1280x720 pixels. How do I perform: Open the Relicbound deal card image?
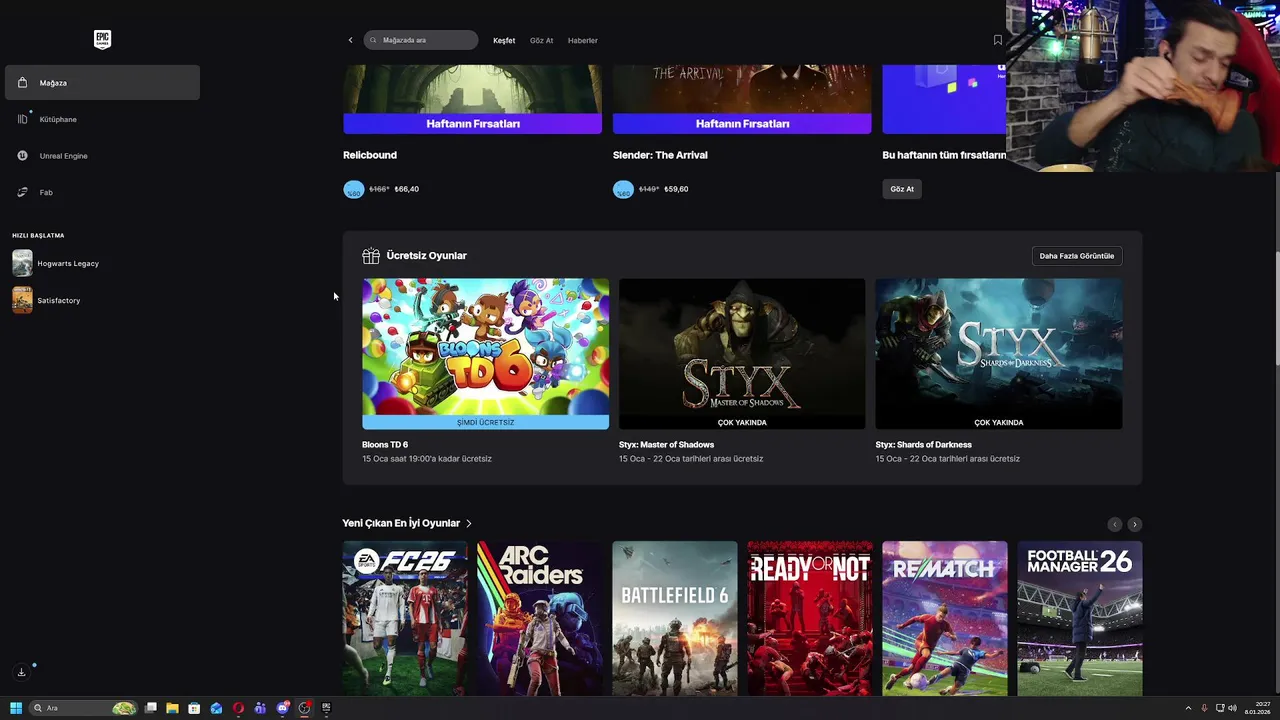(472, 99)
